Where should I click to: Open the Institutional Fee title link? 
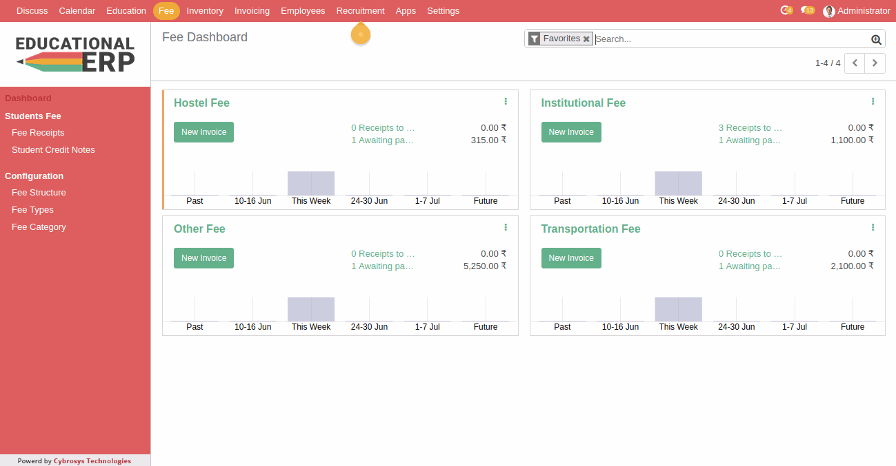point(583,103)
